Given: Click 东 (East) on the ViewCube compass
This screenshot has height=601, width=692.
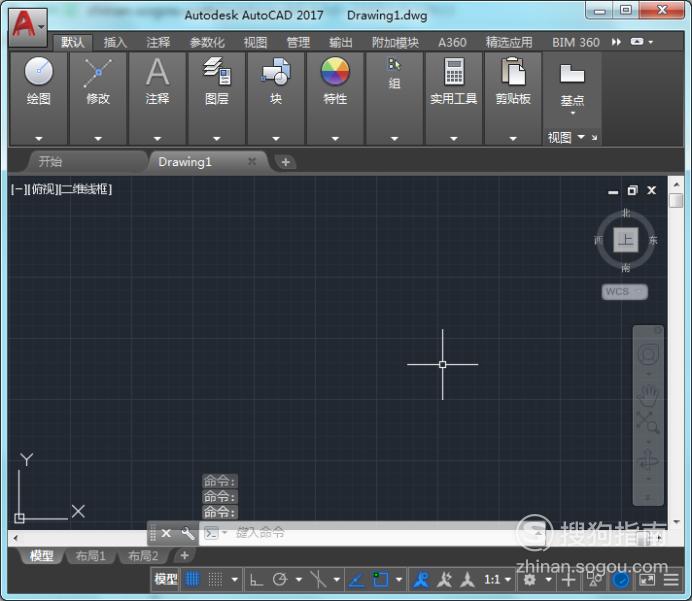Looking at the screenshot, I should pyautogui.click(x=653, y=240).
